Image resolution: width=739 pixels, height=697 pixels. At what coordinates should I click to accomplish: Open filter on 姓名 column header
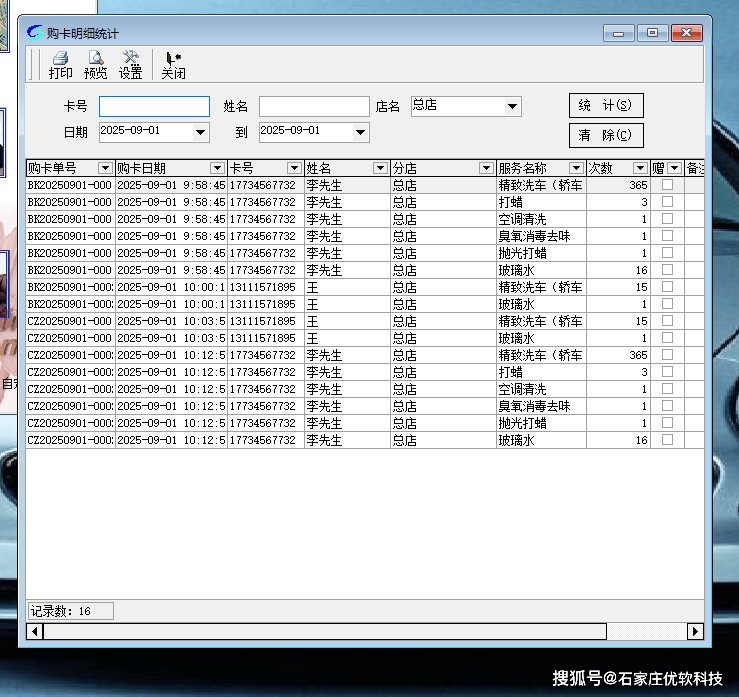click(380, 168)
